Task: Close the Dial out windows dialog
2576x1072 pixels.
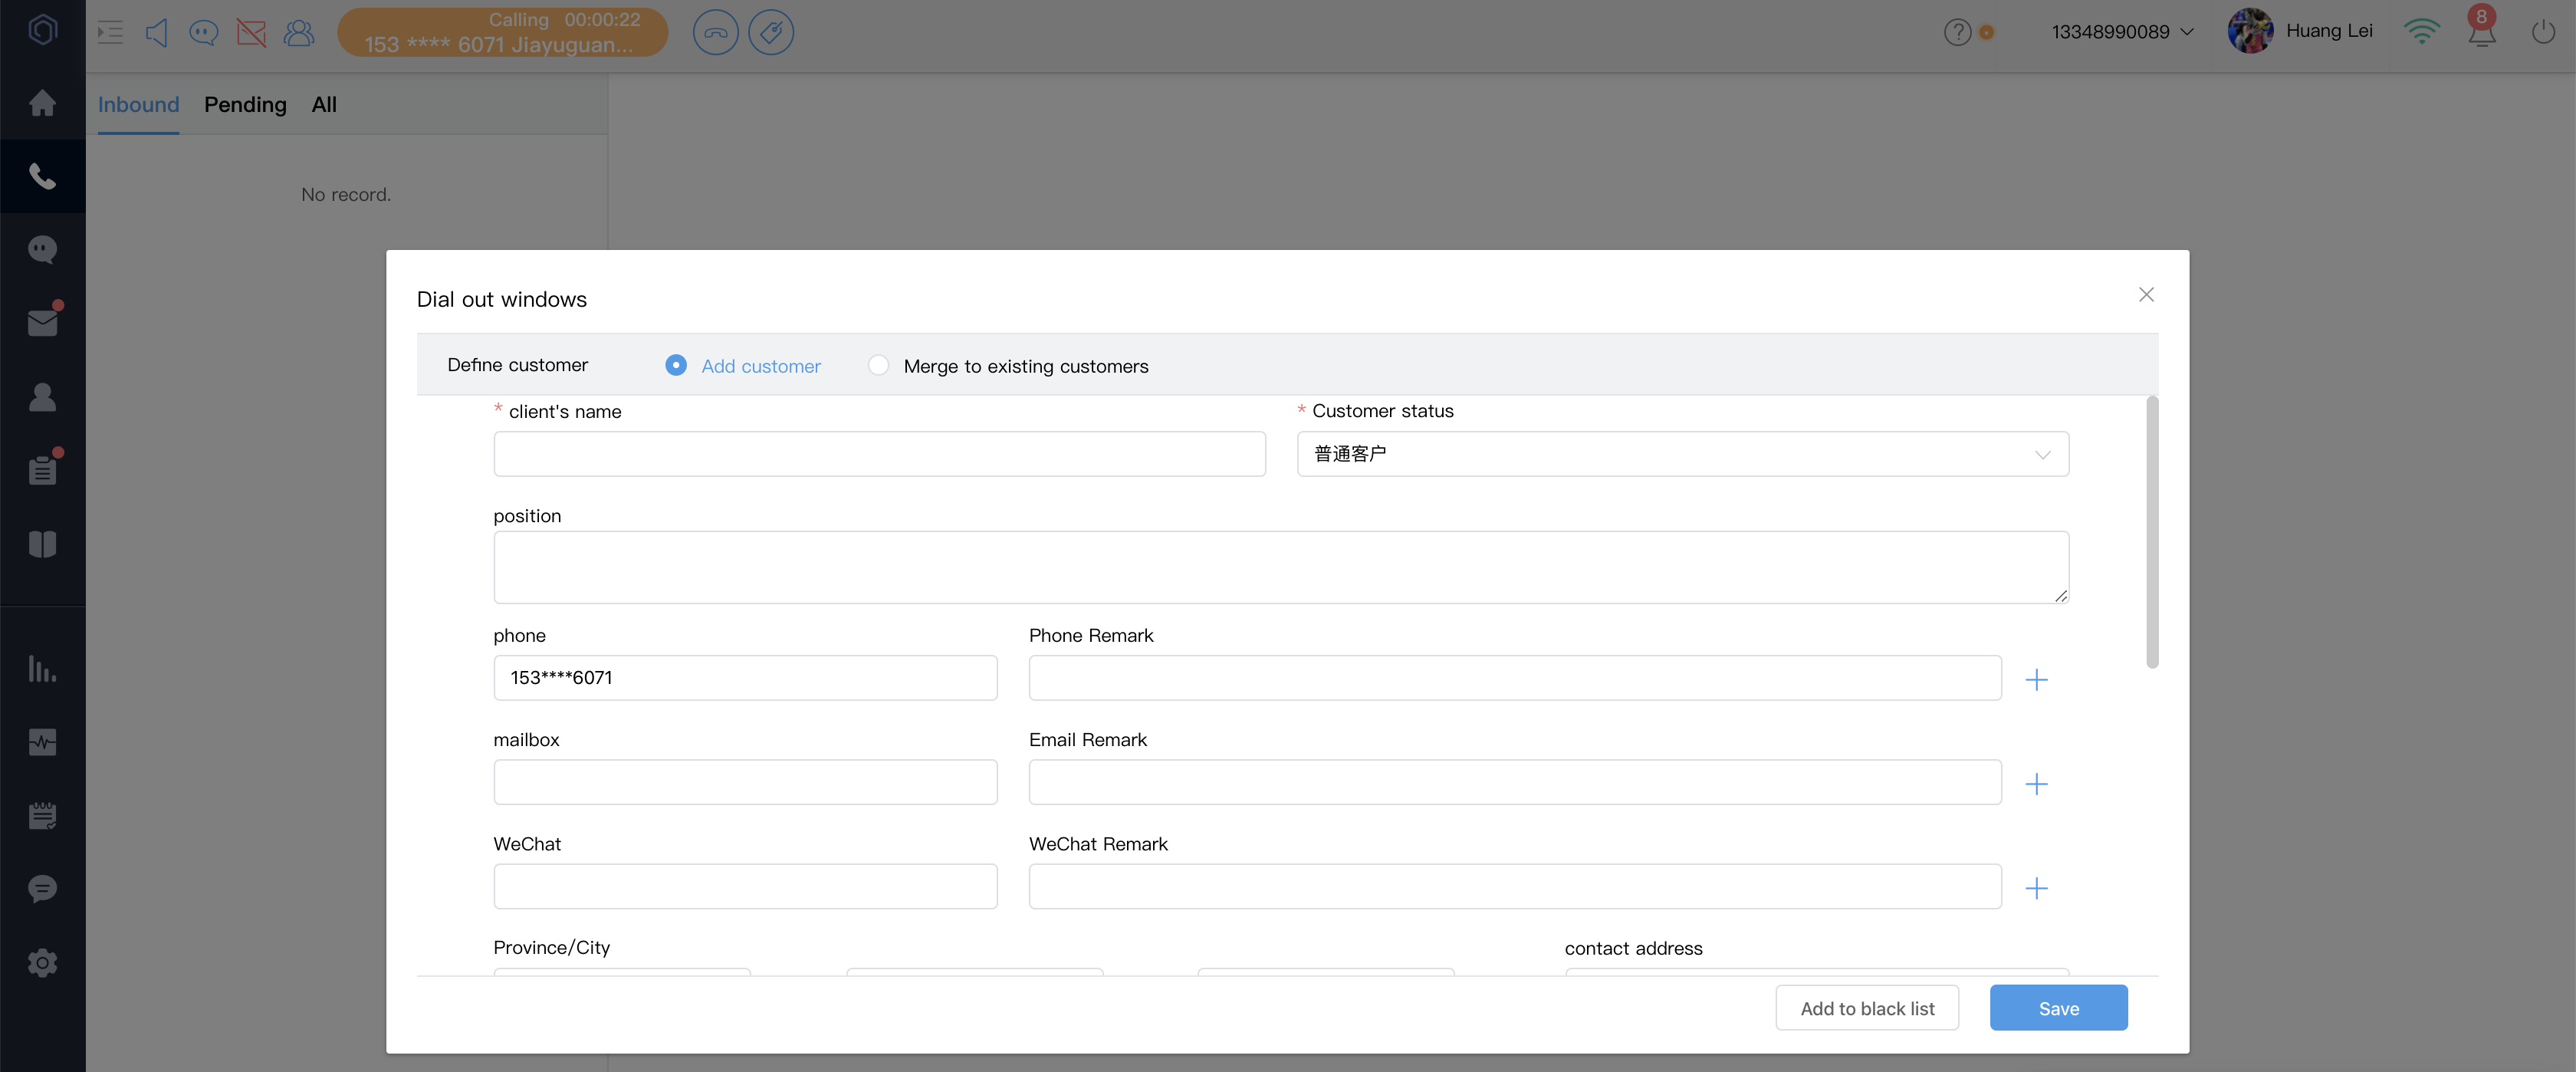Action: [2146, 294]
